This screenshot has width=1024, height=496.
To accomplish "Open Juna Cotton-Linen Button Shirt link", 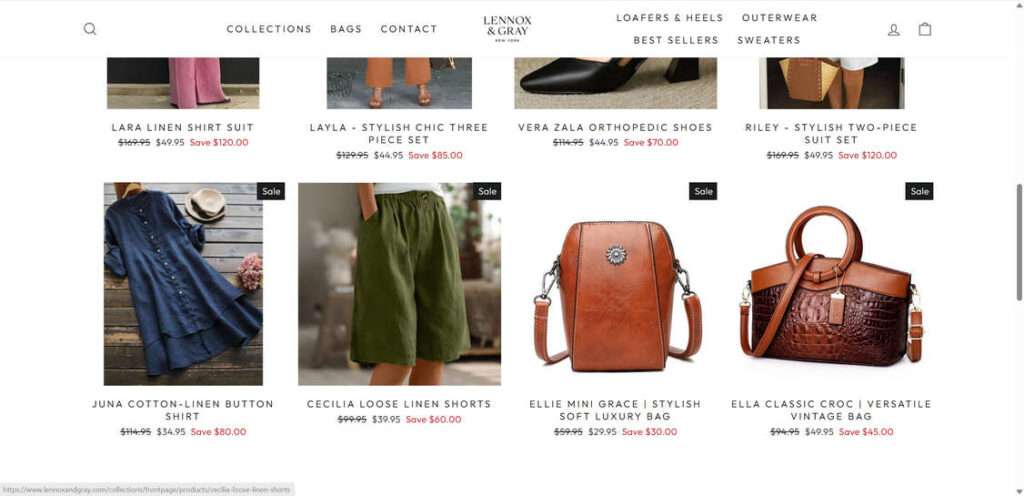I will [x=183, y=410].
